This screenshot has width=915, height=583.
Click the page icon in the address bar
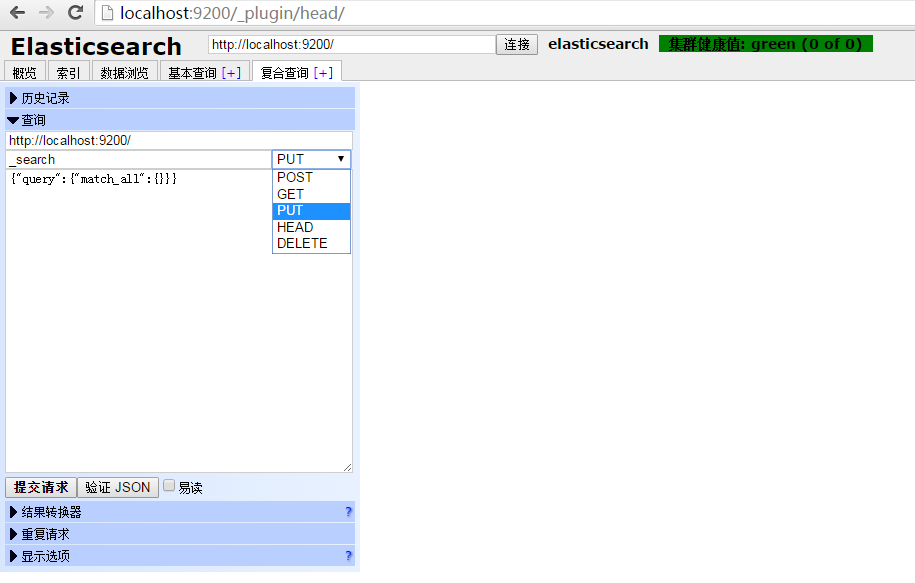pos(107,13)
